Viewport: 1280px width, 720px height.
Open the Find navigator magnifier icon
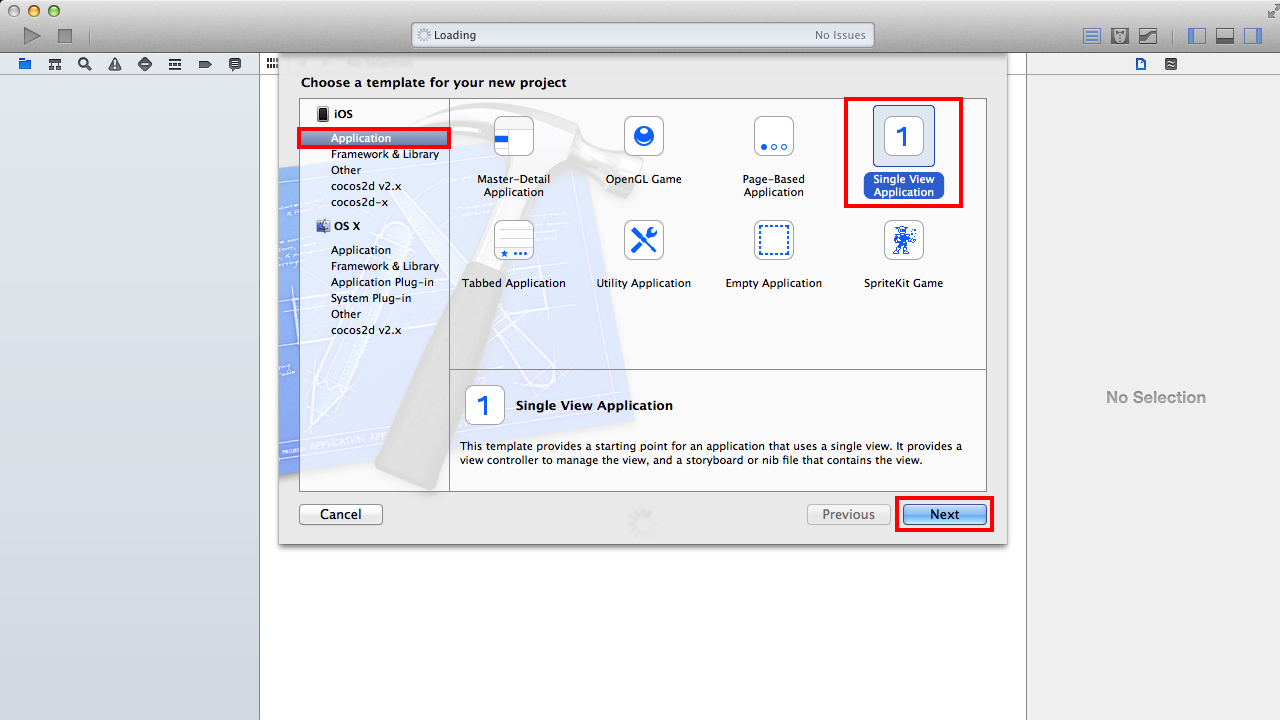point(85,64)
